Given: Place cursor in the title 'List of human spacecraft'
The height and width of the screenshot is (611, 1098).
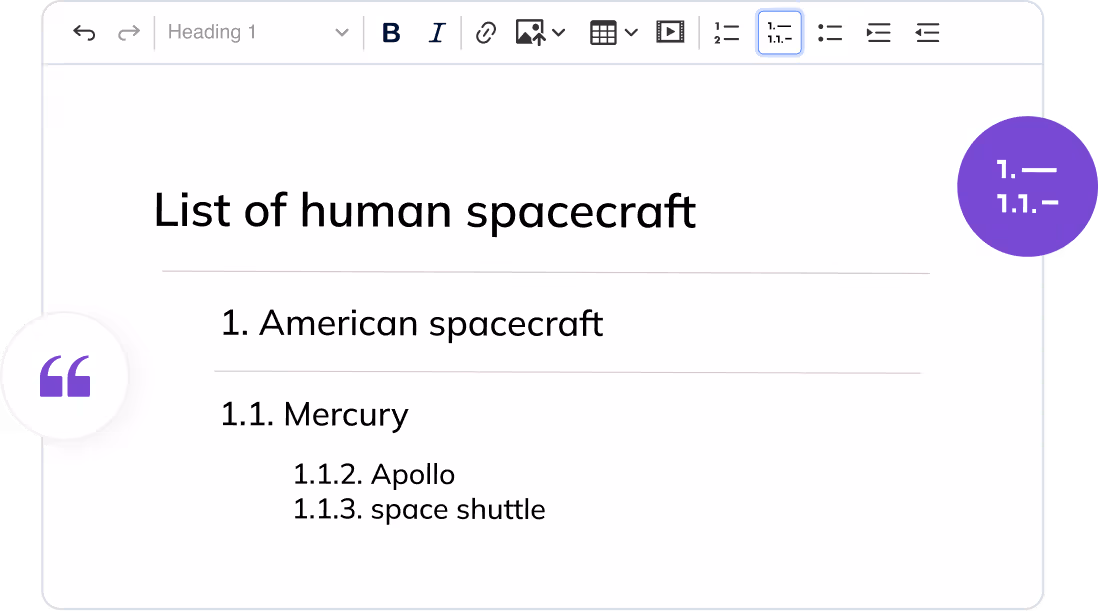Looking at the screenshot, I should point(424,212).
